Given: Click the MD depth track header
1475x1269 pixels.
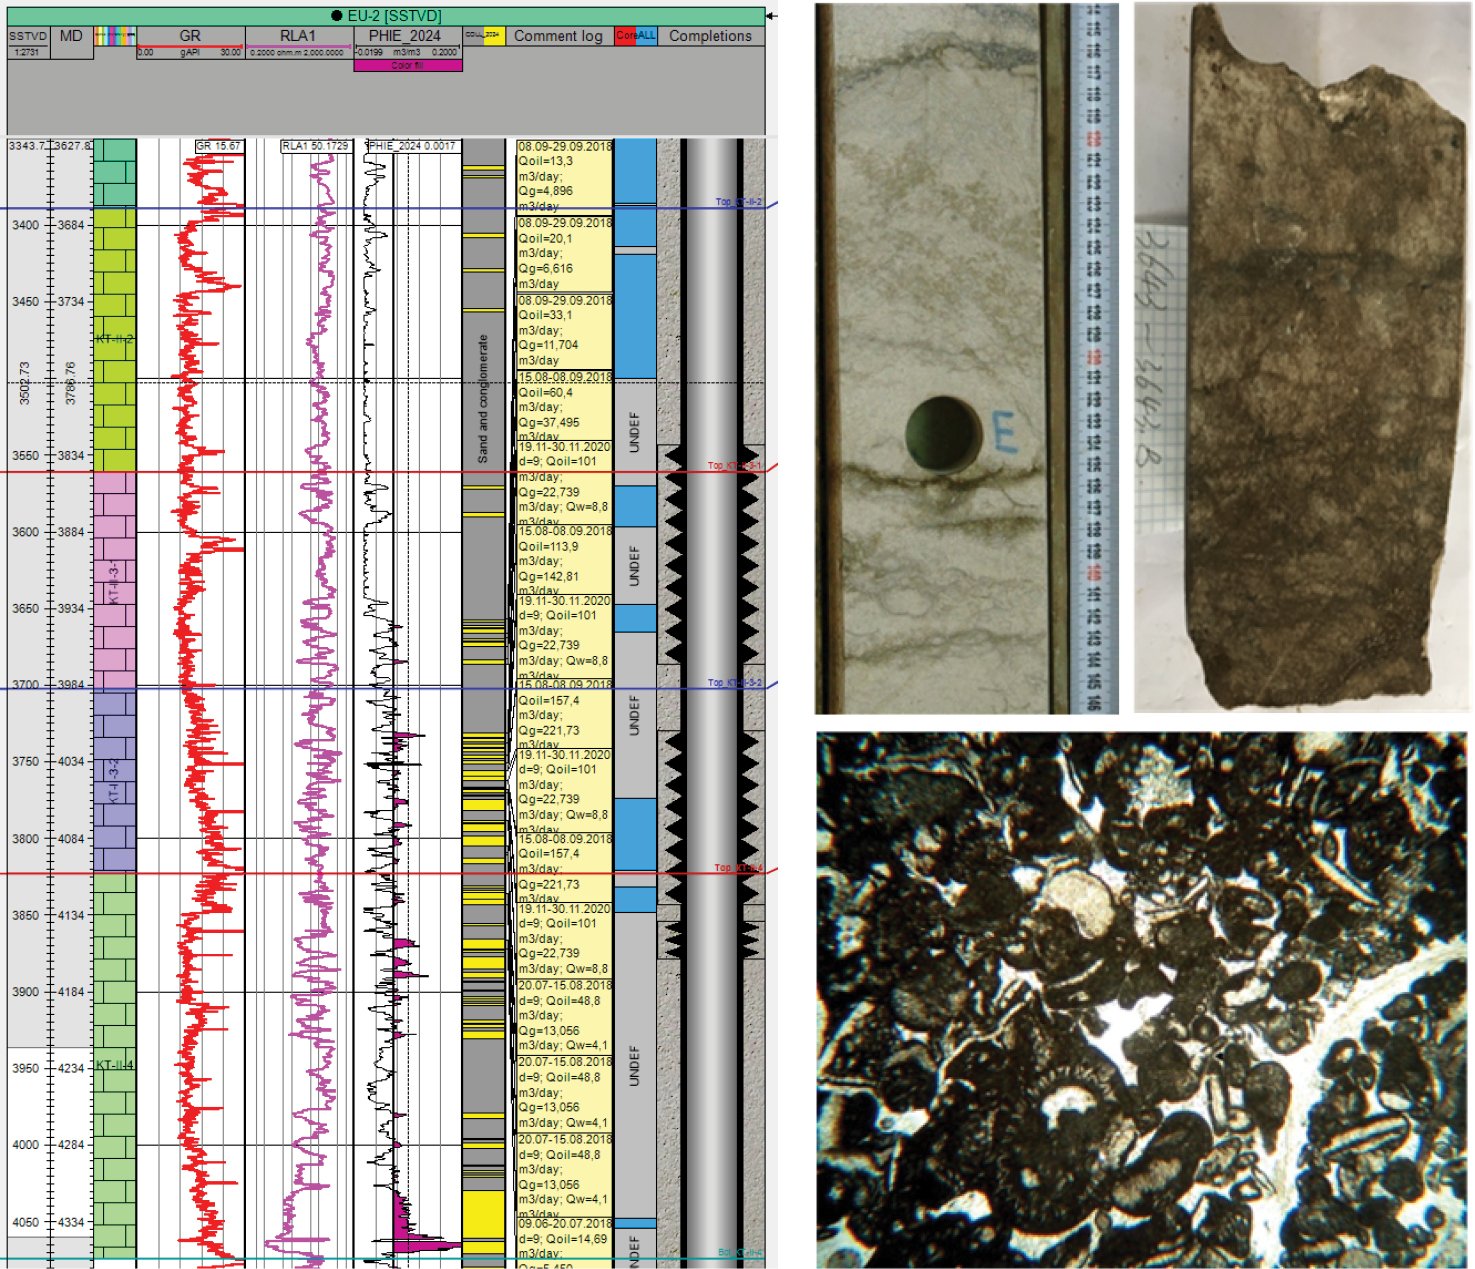Looking at the screenshot, I should [x=71, y=36].
